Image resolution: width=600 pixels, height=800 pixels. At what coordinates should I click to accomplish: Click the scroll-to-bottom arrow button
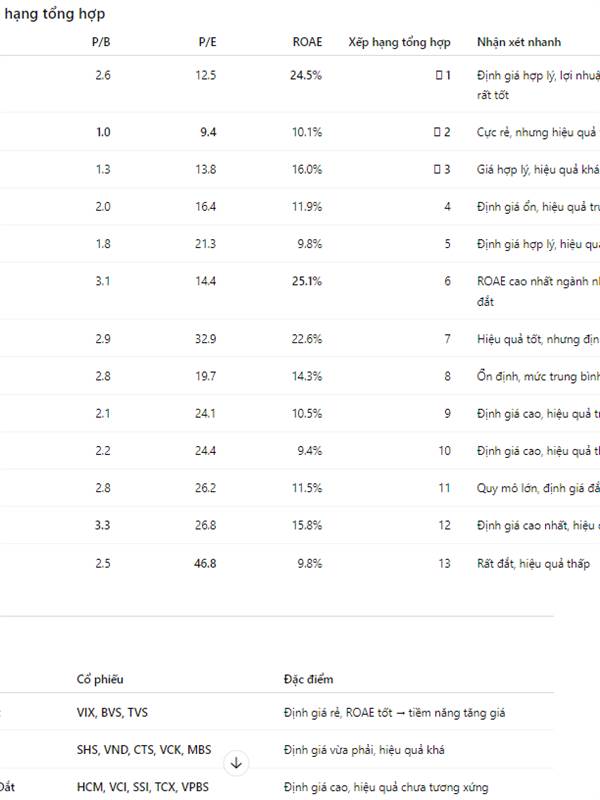tap(236, 763)
